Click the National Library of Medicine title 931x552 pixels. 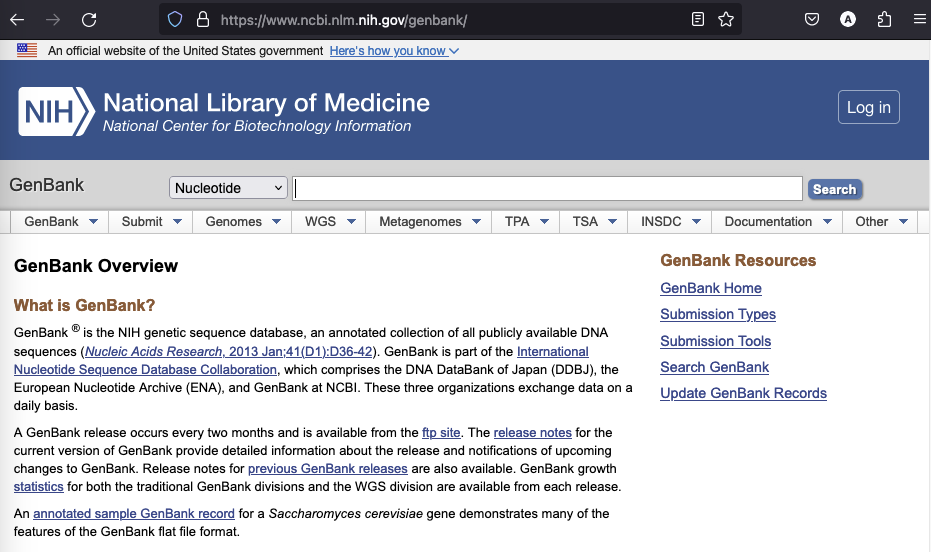pos(266,103)
